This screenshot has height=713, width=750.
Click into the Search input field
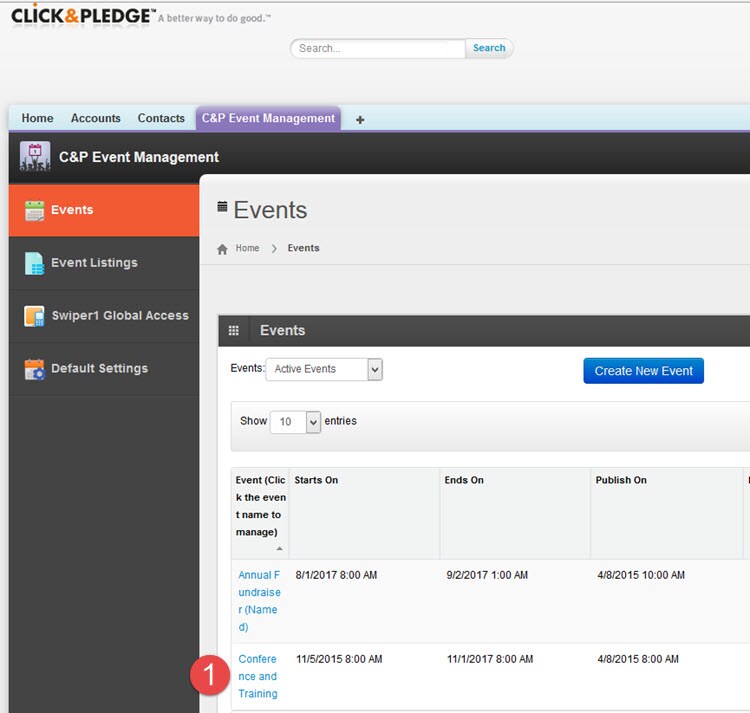378,48
